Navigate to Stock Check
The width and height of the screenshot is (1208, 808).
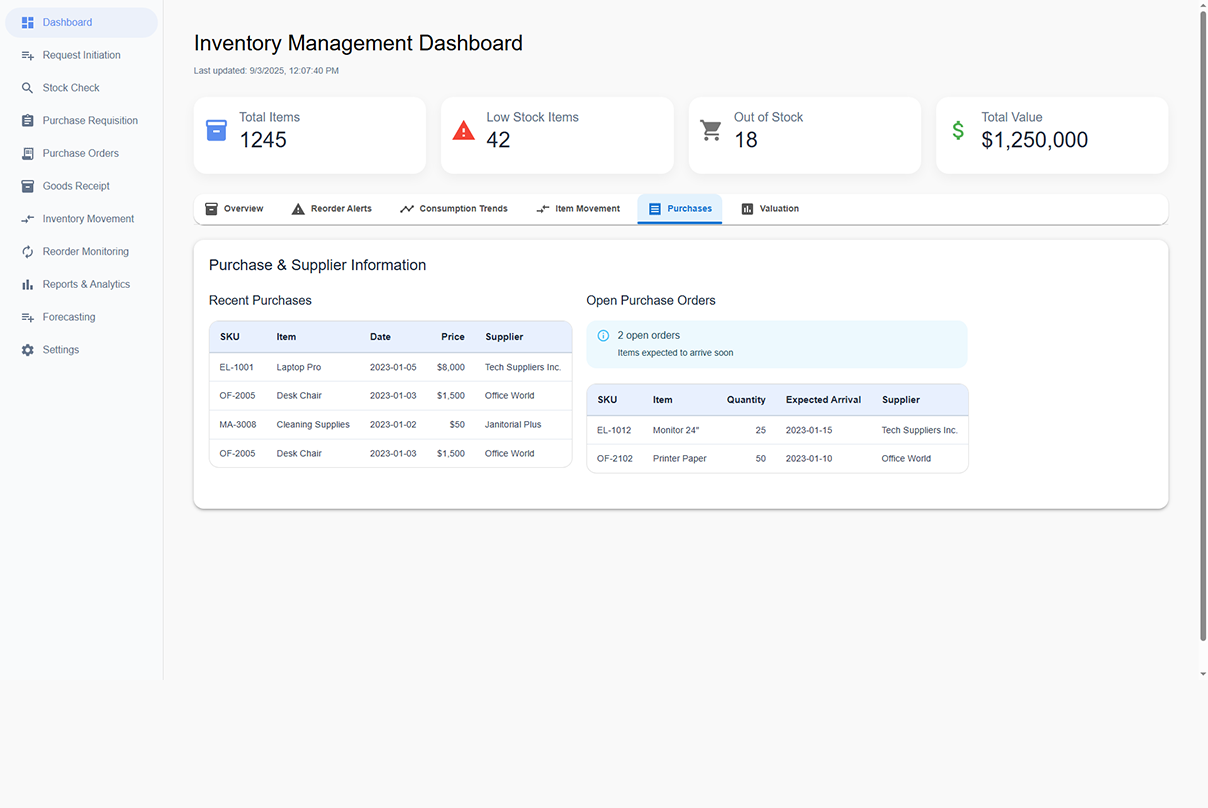click(82, 88)
